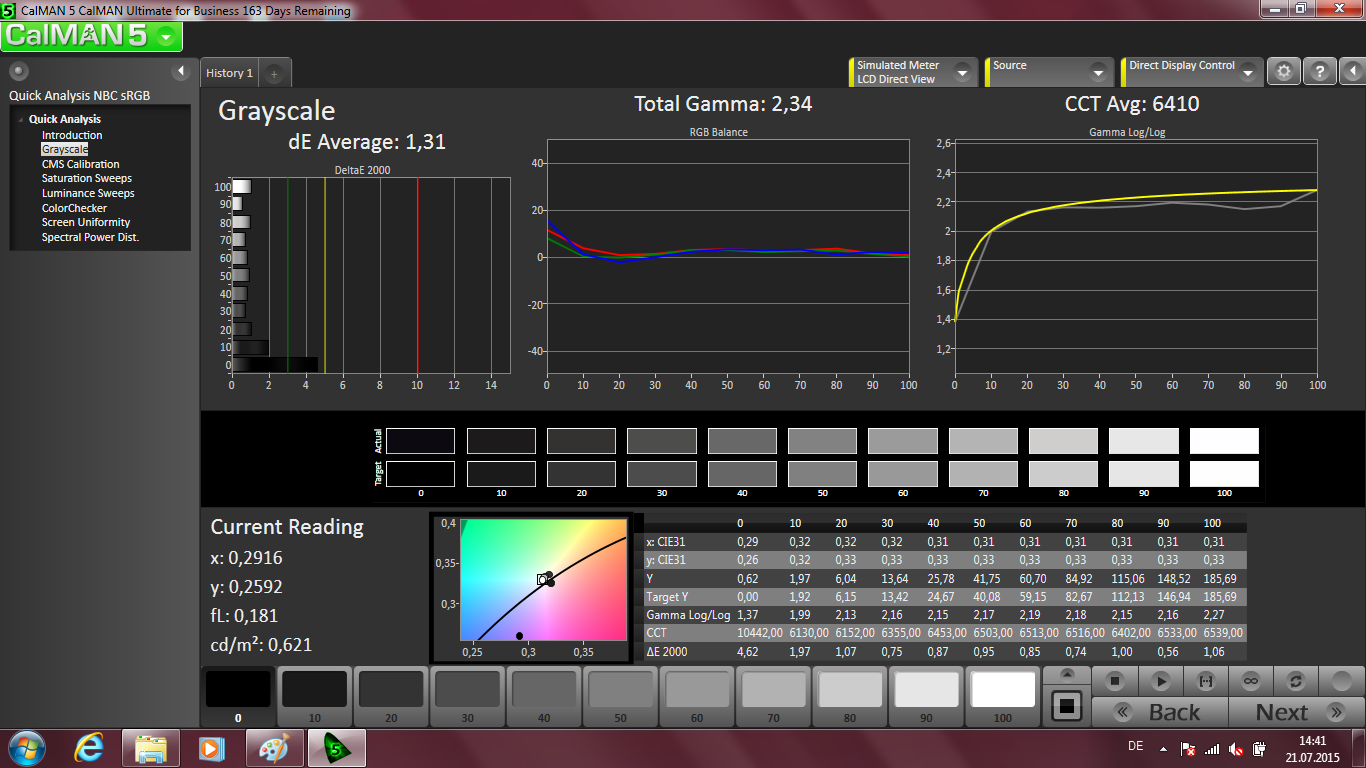This screenshot has width=1366, height=768.
Task: Open the Direct Display Control dropdown
Action: click(1247, 72)
